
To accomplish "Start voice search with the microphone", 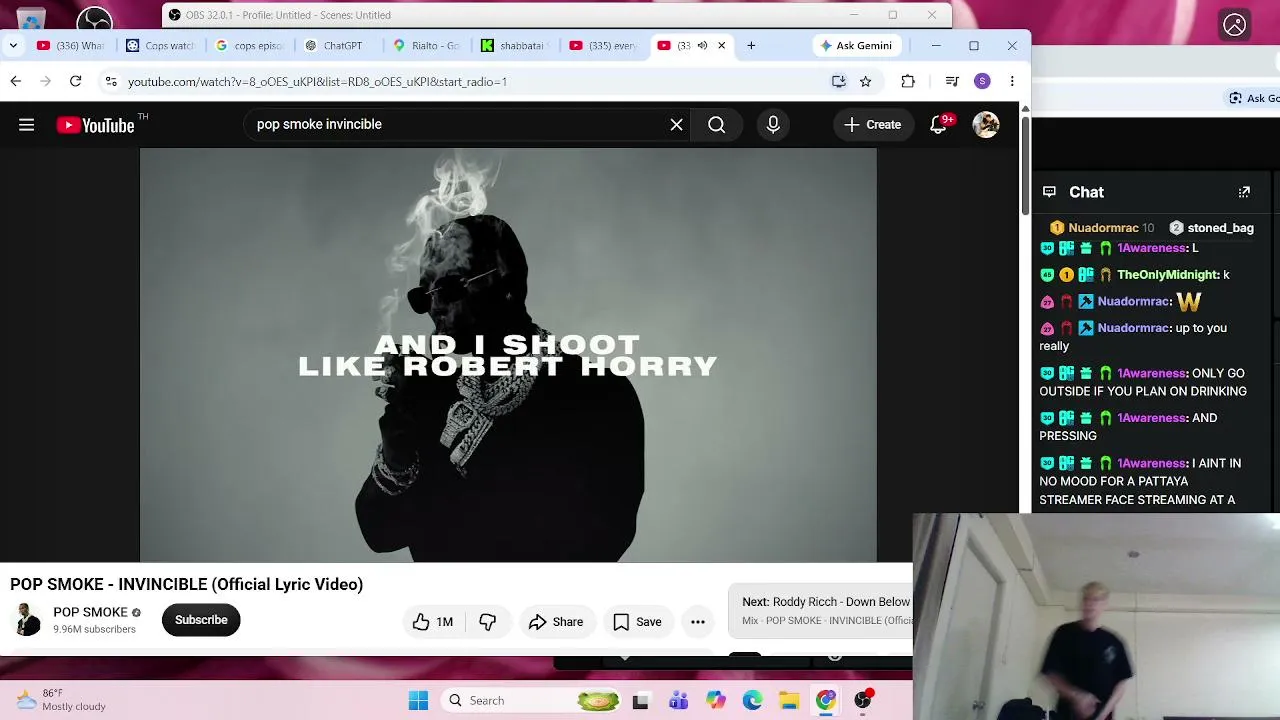I will click(x=773, y=125).
